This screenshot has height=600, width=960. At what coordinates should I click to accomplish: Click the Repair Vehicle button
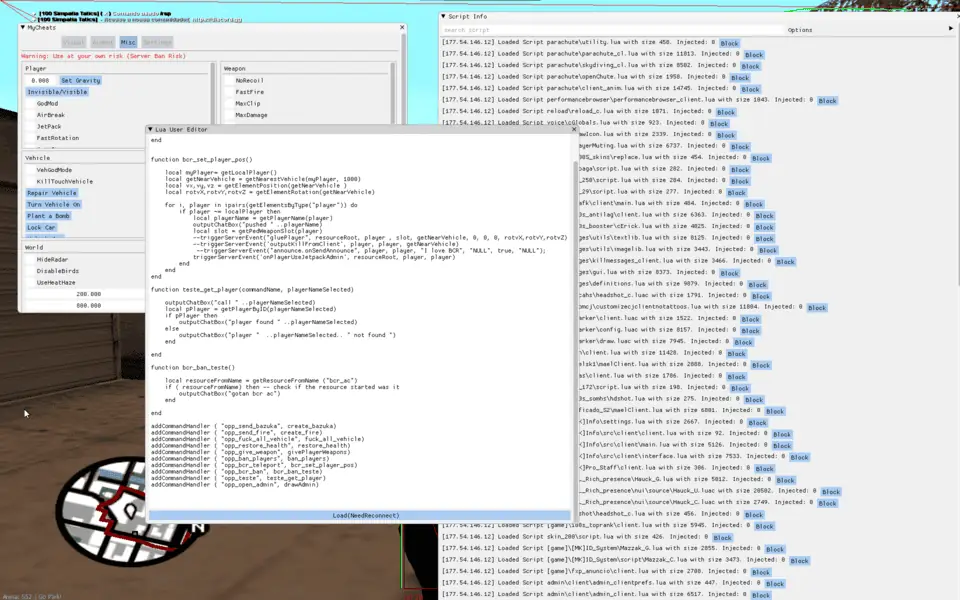[x=52, y=193]
